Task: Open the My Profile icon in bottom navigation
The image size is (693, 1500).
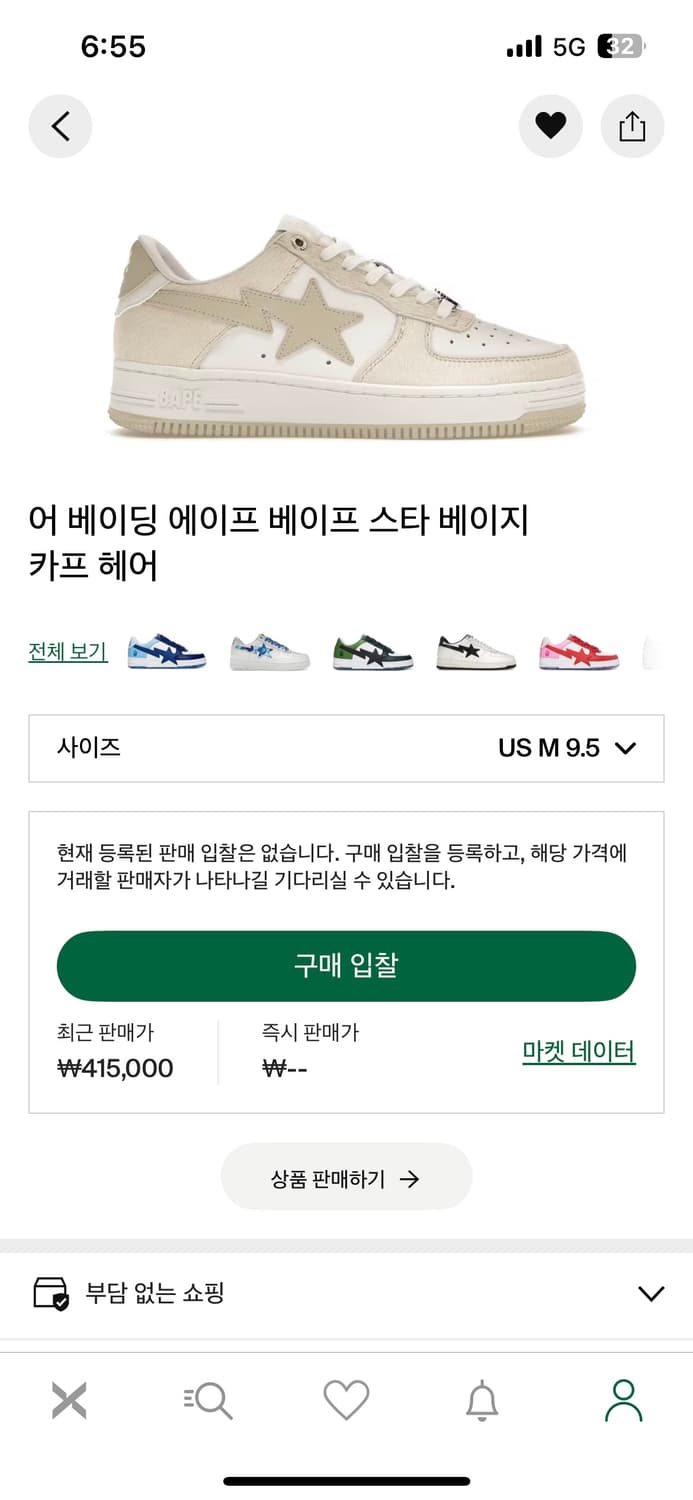Action: tap(623, 1400)
